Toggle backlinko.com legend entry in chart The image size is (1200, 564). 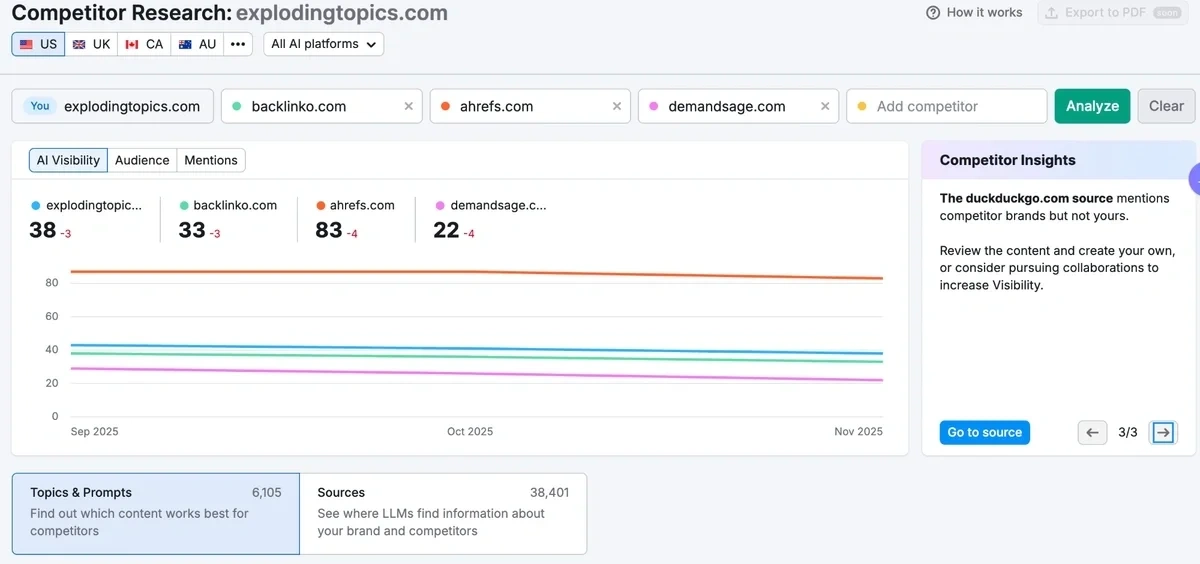point(228,205)
